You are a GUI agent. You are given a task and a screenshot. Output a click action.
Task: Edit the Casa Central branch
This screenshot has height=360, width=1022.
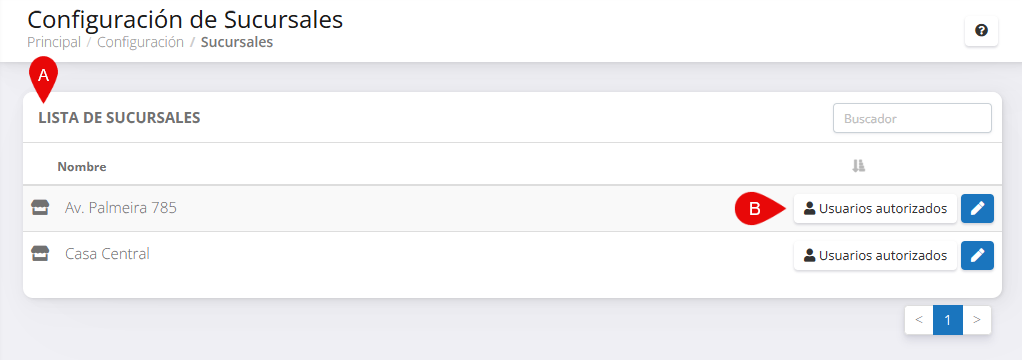coord(977,256)
